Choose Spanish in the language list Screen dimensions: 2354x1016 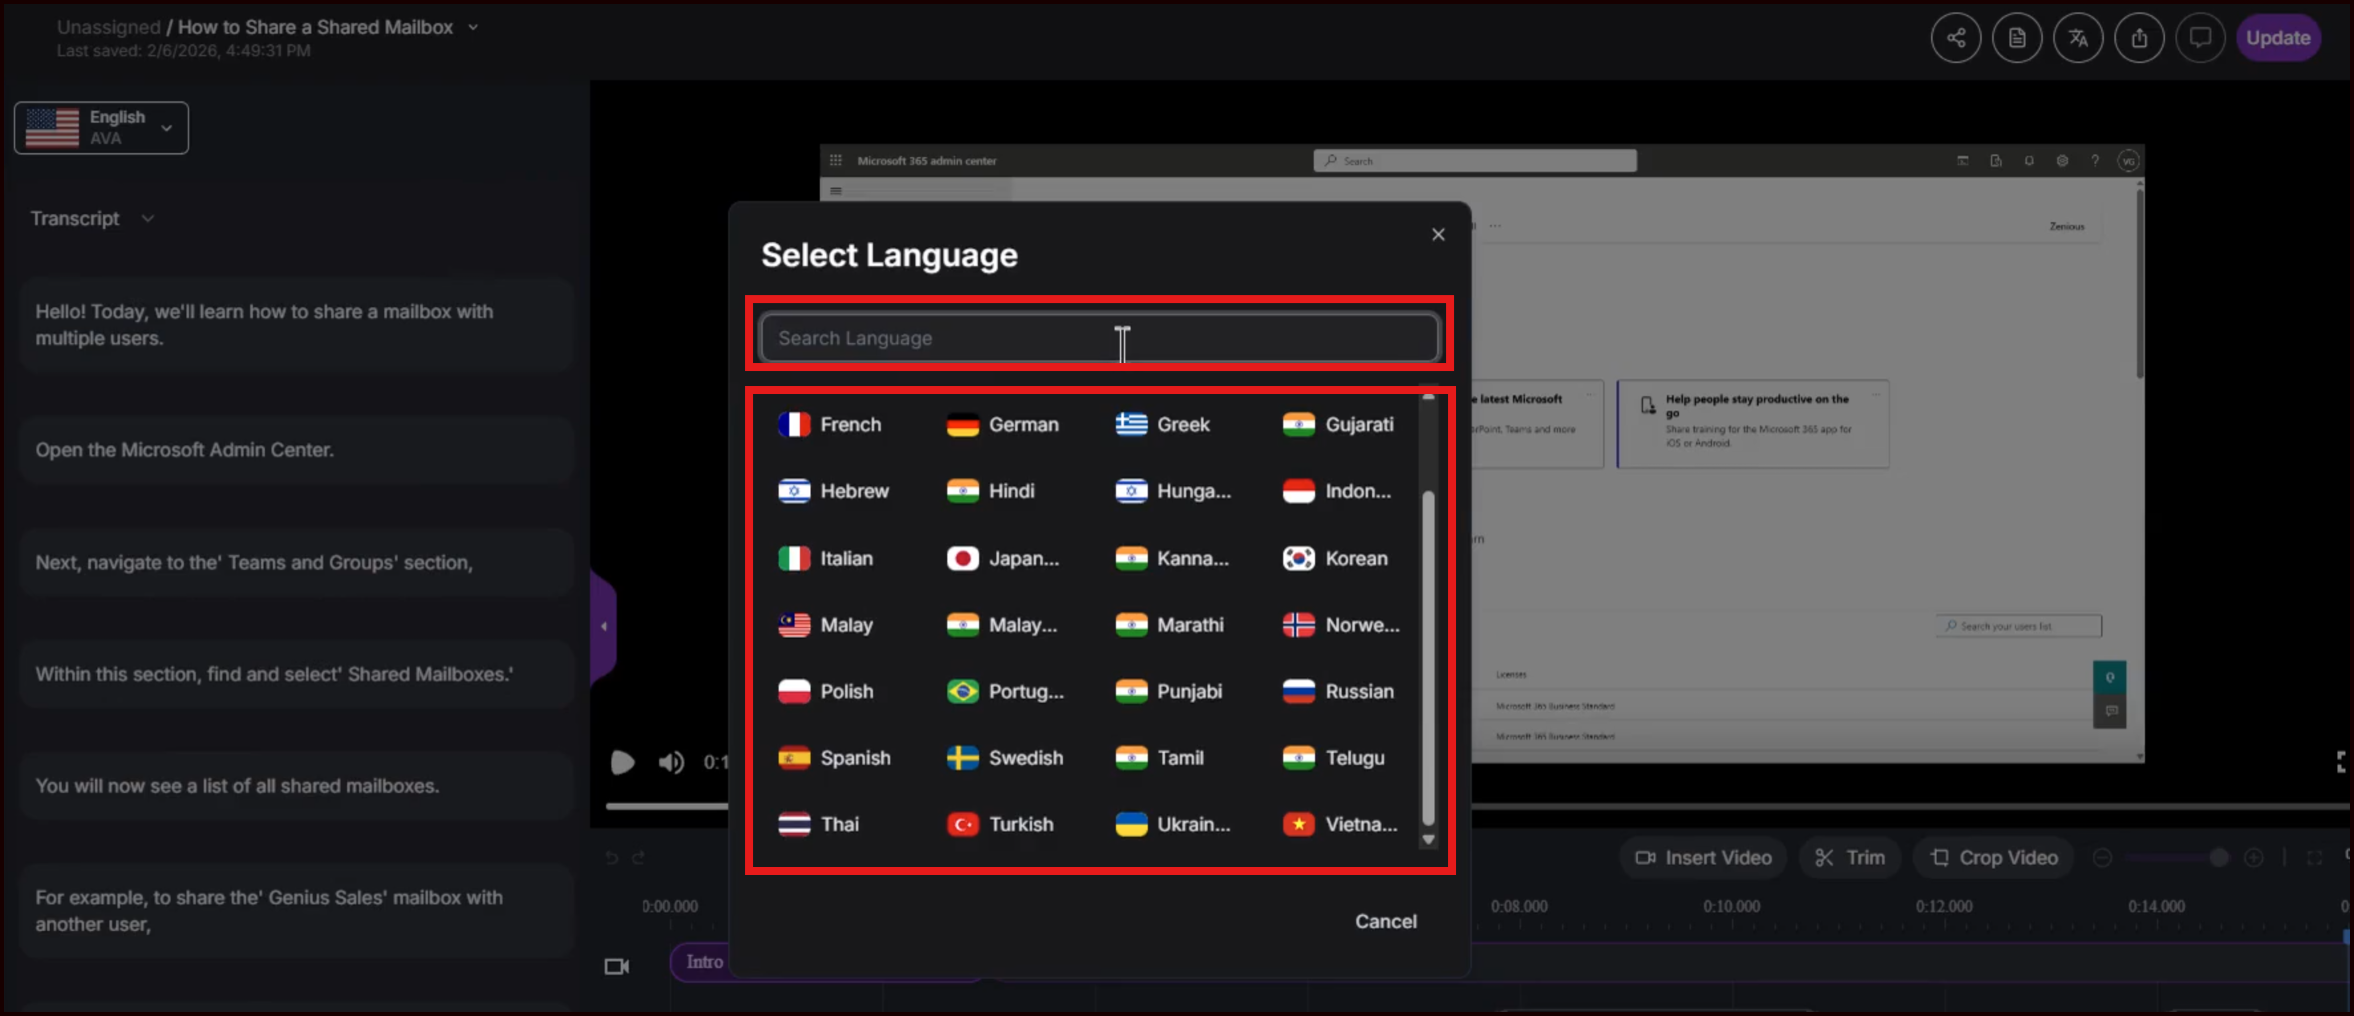tap(834, 758)
